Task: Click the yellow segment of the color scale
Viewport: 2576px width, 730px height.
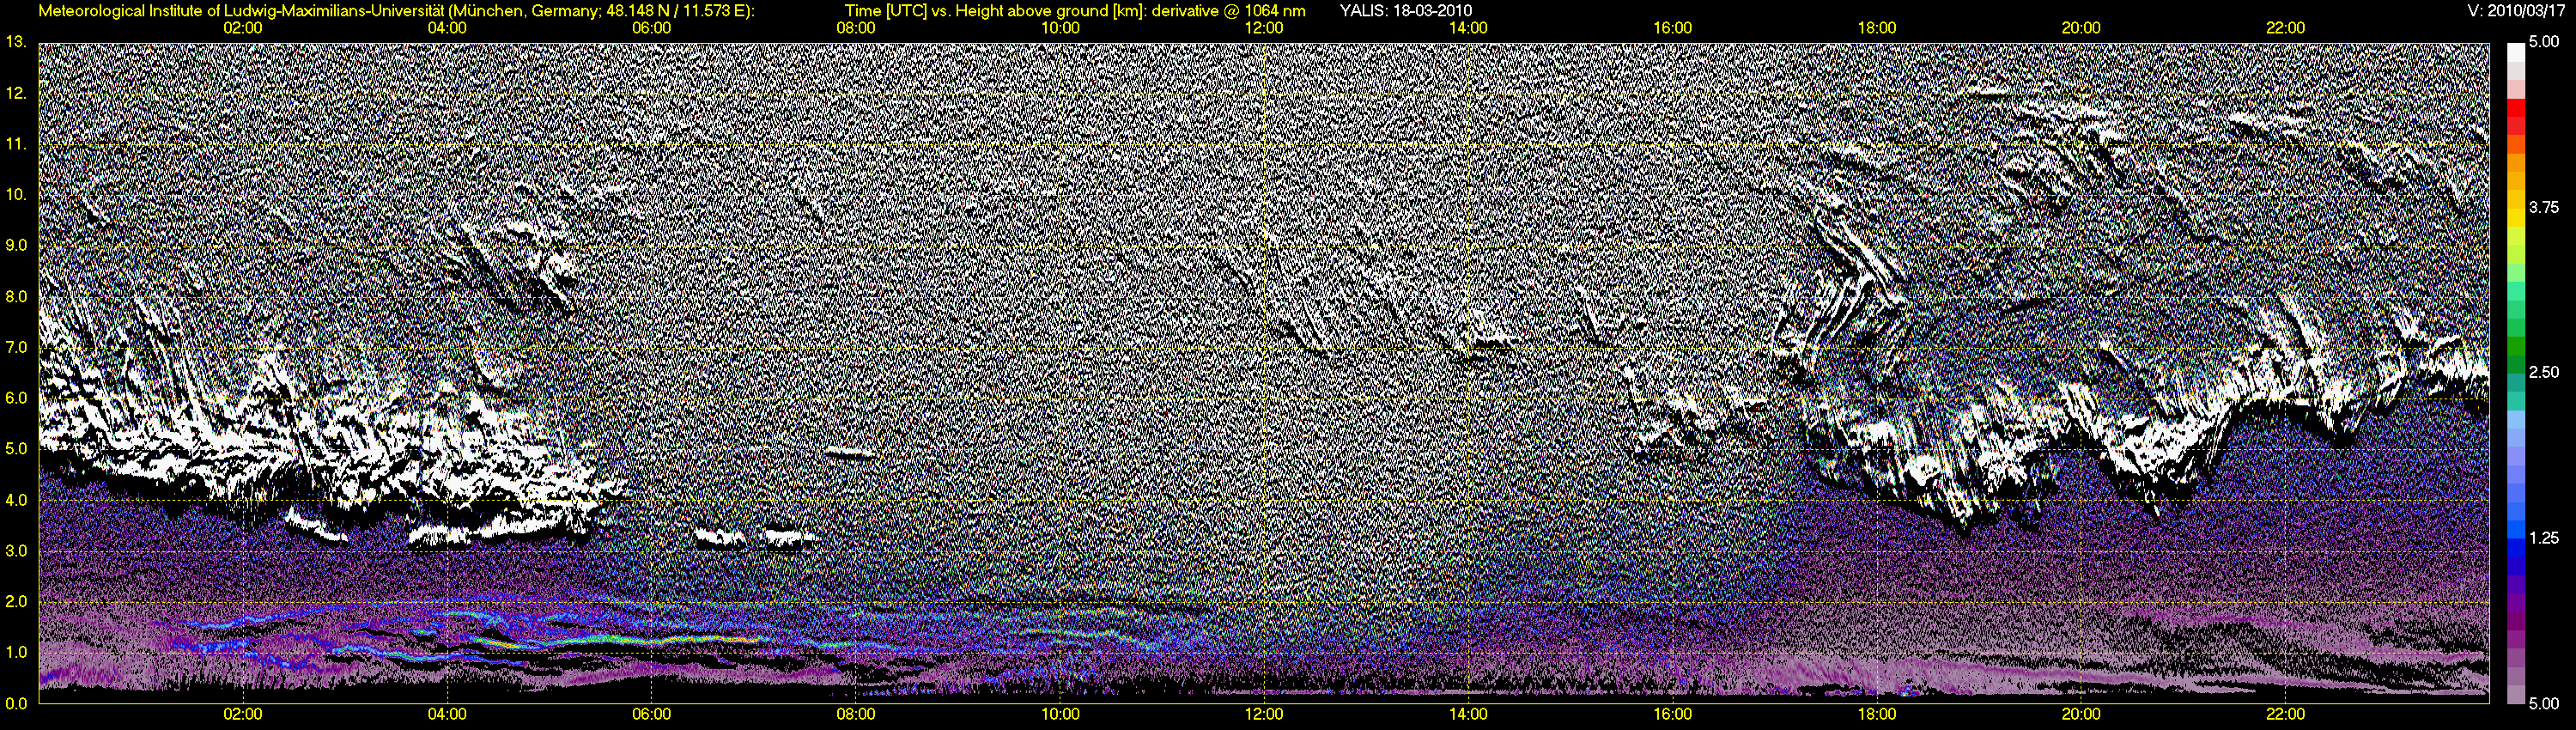Action: click(x=2515, y=220)
